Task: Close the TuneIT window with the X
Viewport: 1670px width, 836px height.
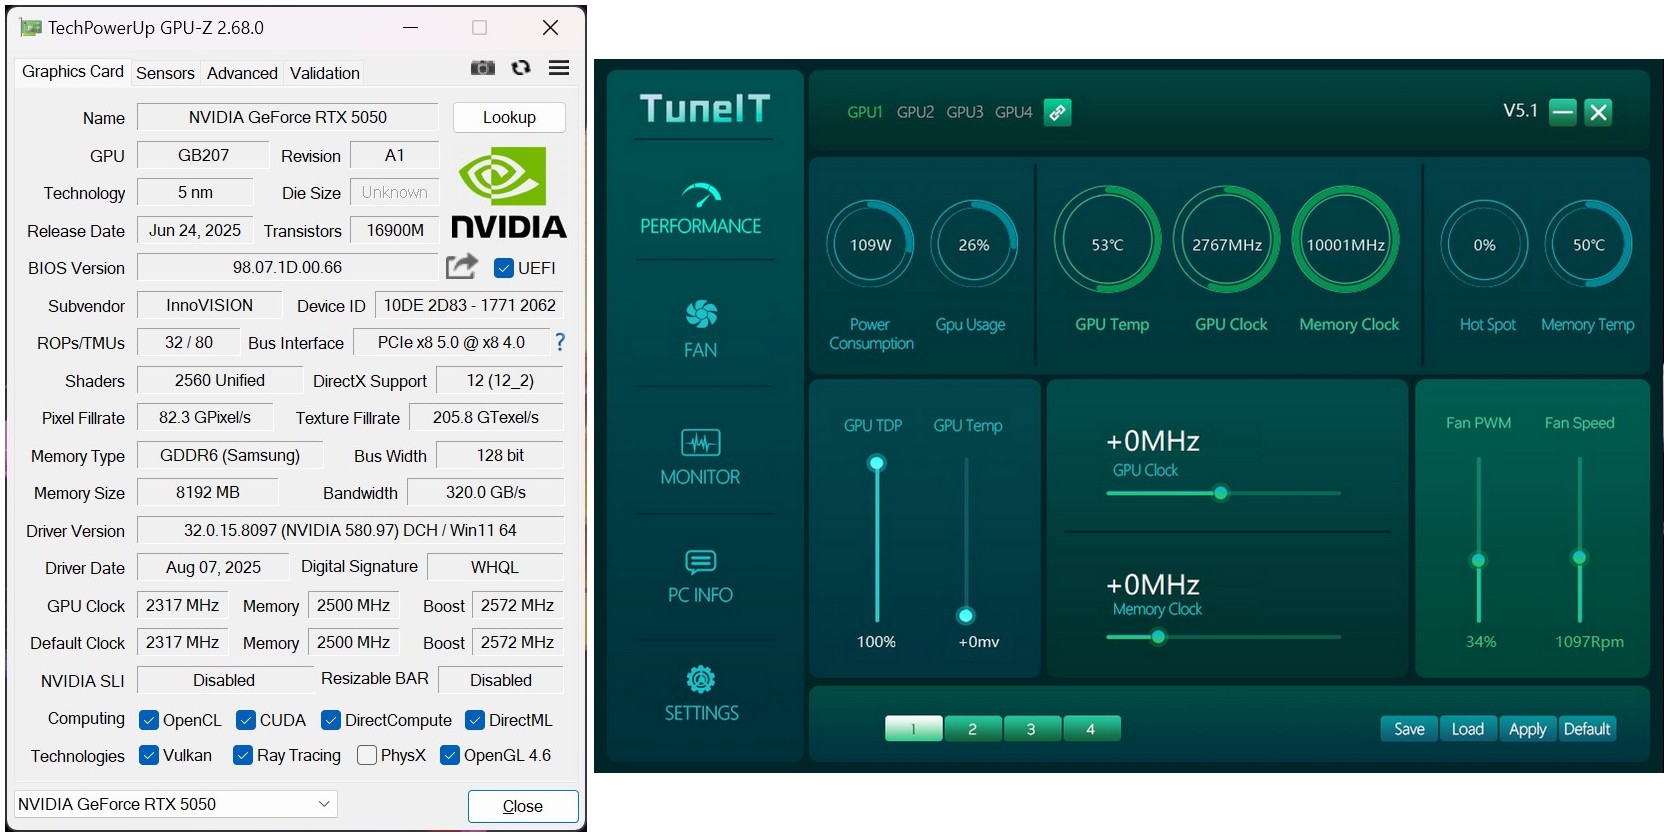Action: pyautogui.click(x=1598, y=112)
